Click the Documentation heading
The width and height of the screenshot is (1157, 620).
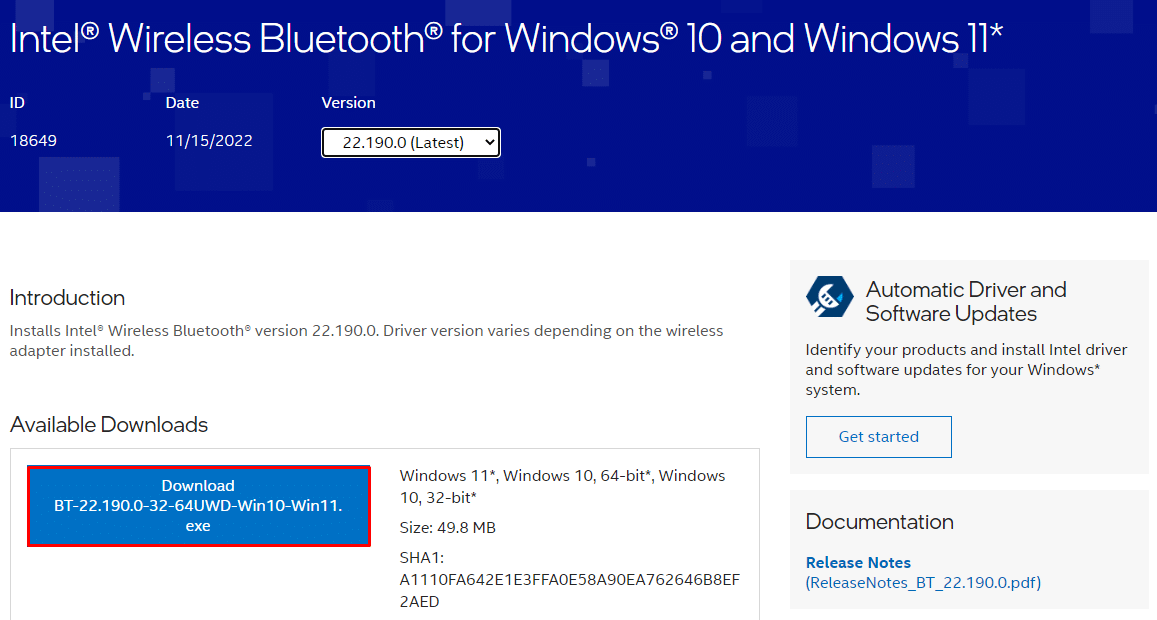point(880,522)
